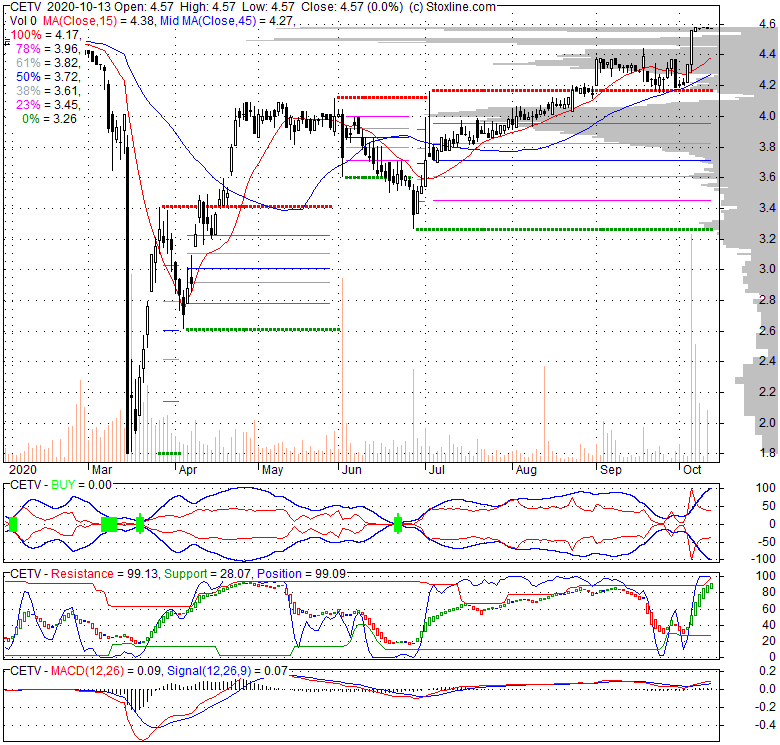This screenshot has height=745, width=780.
Task: Open the (c) Stoxline.com credit label
Action: coord(452,7)
